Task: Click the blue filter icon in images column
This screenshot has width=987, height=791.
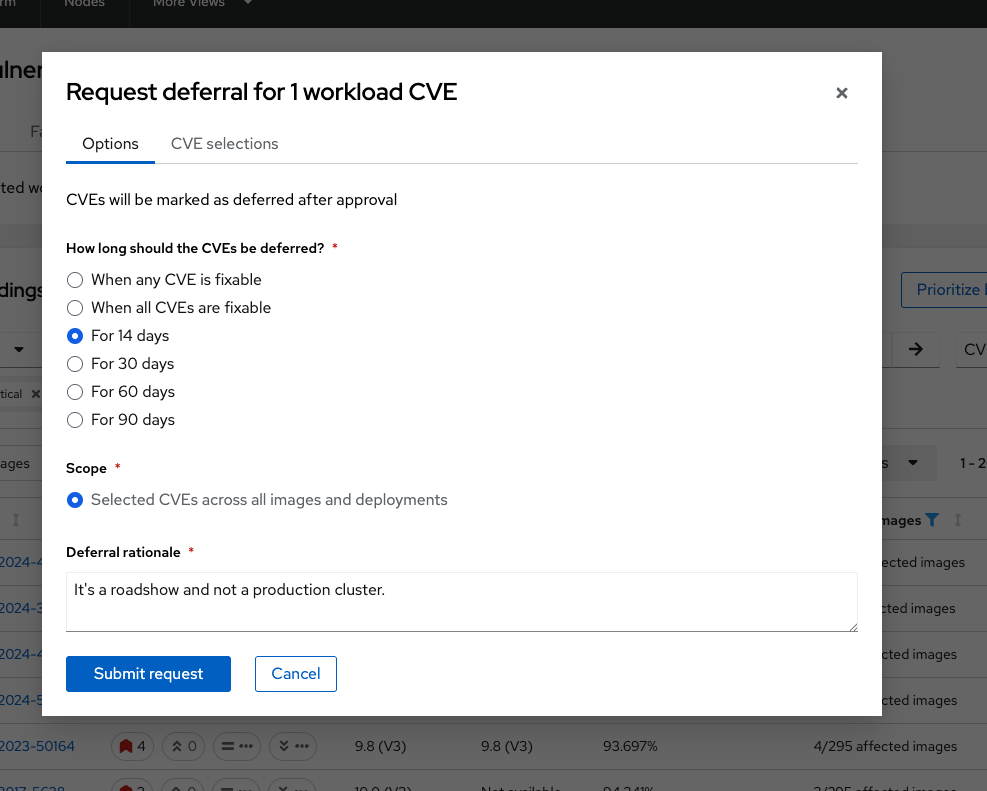Action: (932, 520)
